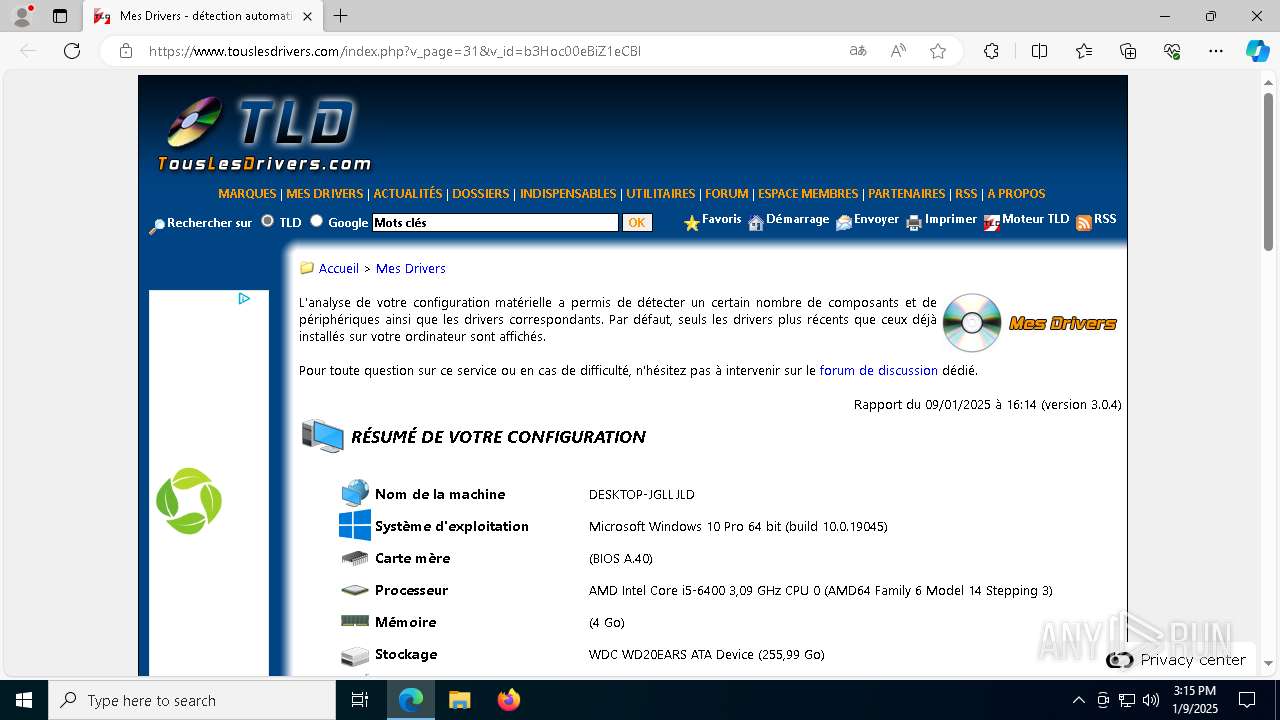Select the Google search radio button
This screenshot has width=1280, height=720.
tap(317, 221)
